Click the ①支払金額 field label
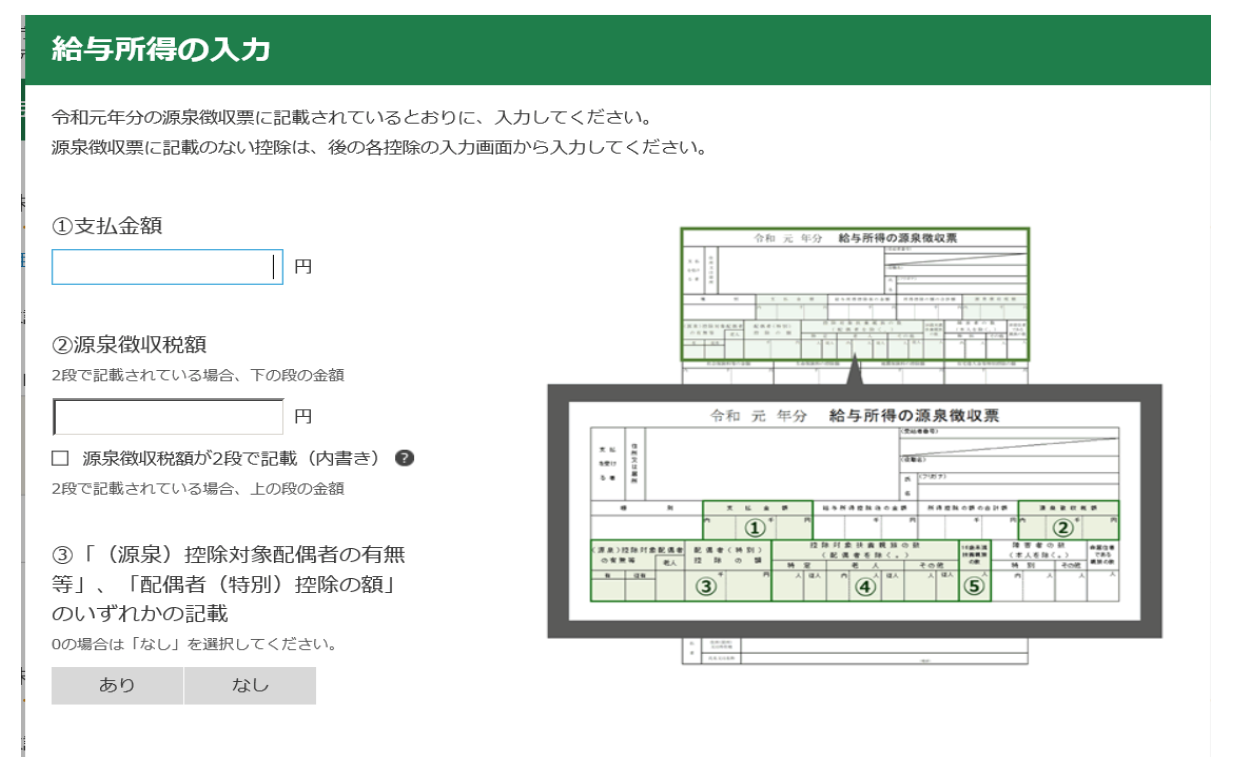This screenshot has width=1243, height=776. tap(107, 226)
